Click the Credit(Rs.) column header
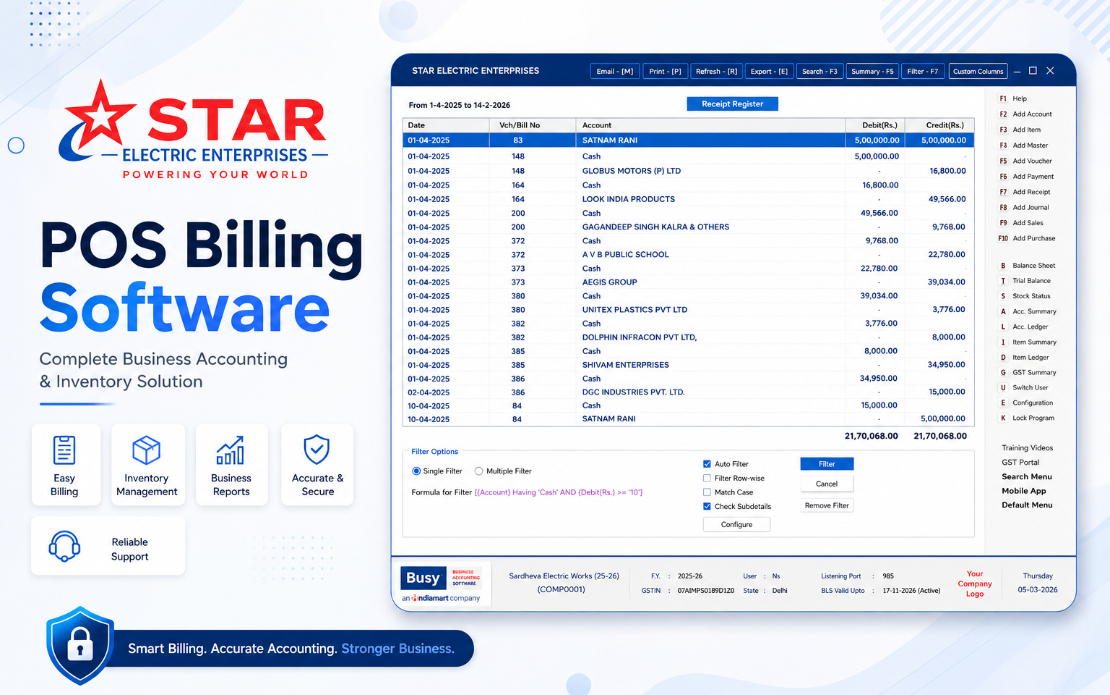1110x695 pixels. [939, 125]
